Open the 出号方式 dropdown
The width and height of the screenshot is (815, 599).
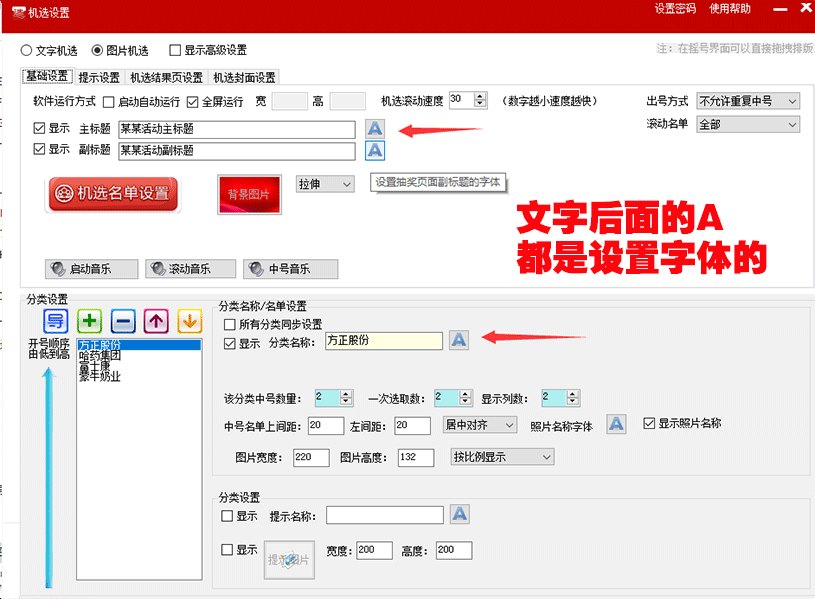click(748, 101)
